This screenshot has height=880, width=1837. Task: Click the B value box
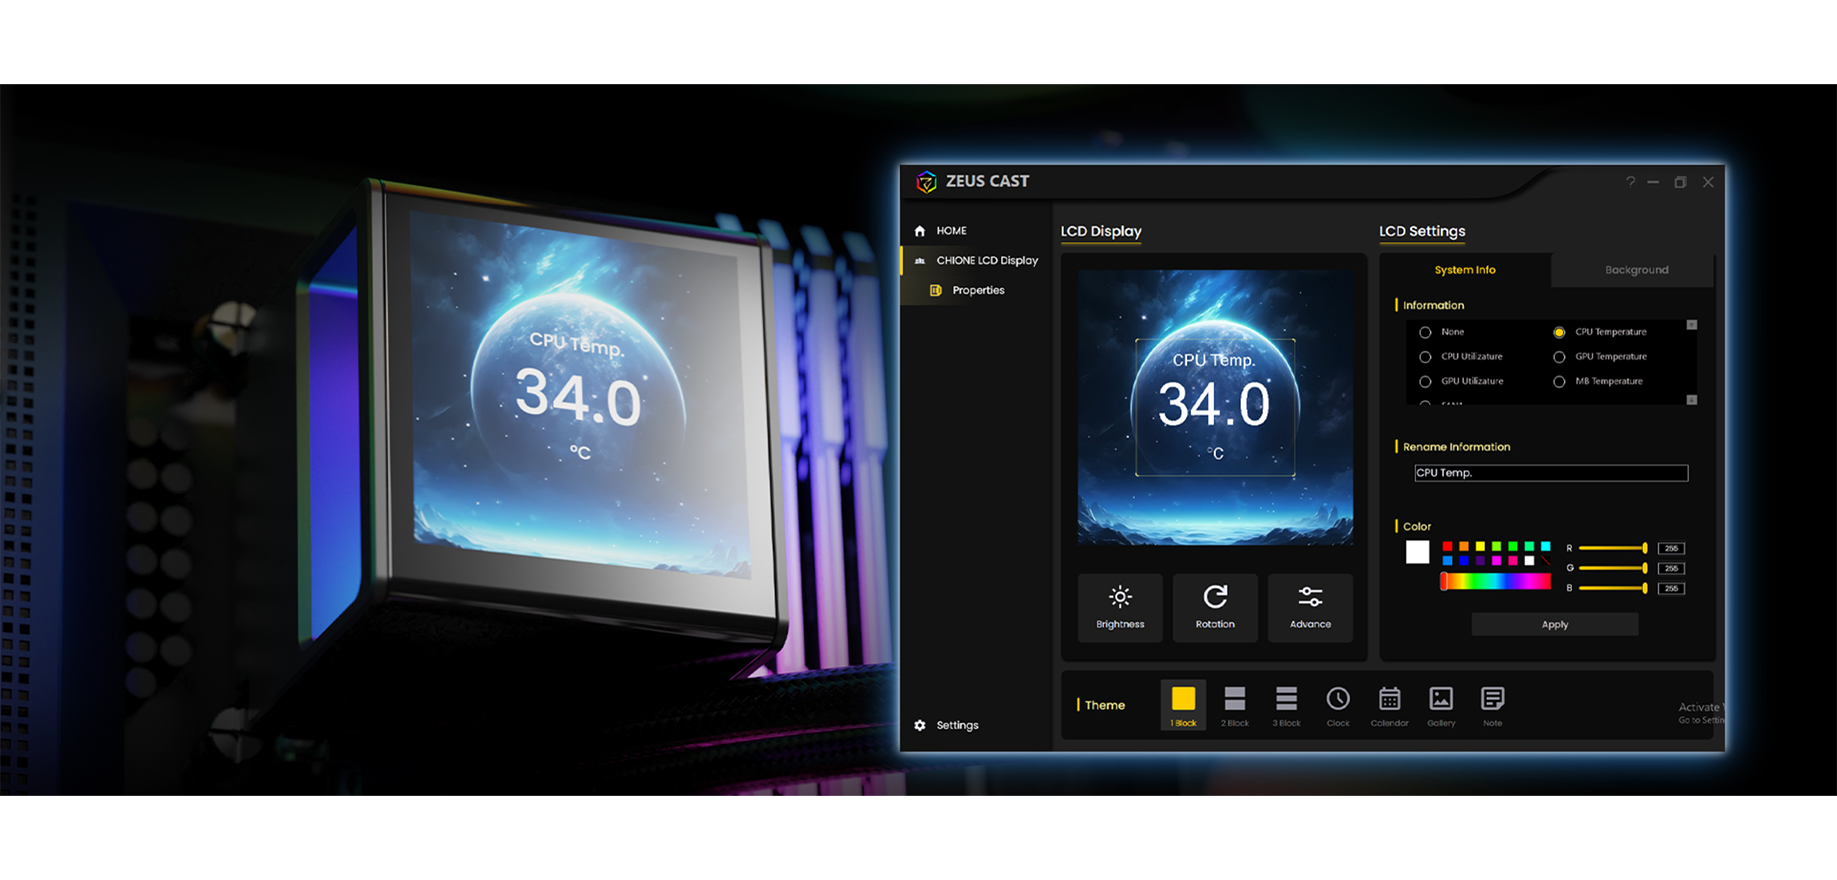[1671, 588]
